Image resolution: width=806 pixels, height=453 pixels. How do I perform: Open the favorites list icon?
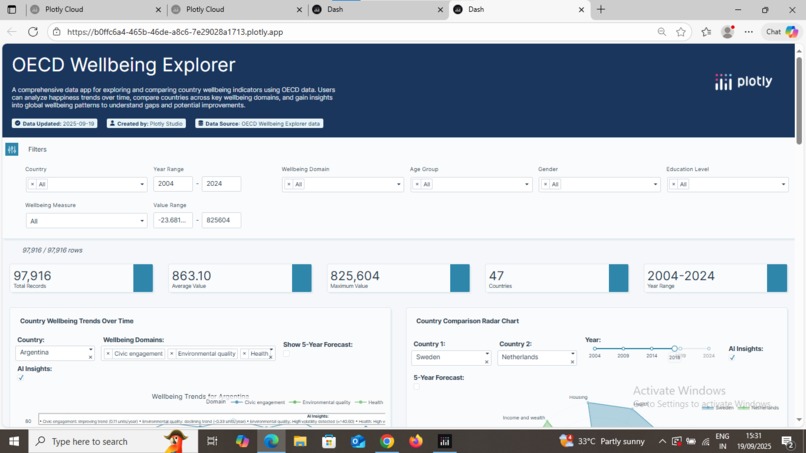point(706,32)
